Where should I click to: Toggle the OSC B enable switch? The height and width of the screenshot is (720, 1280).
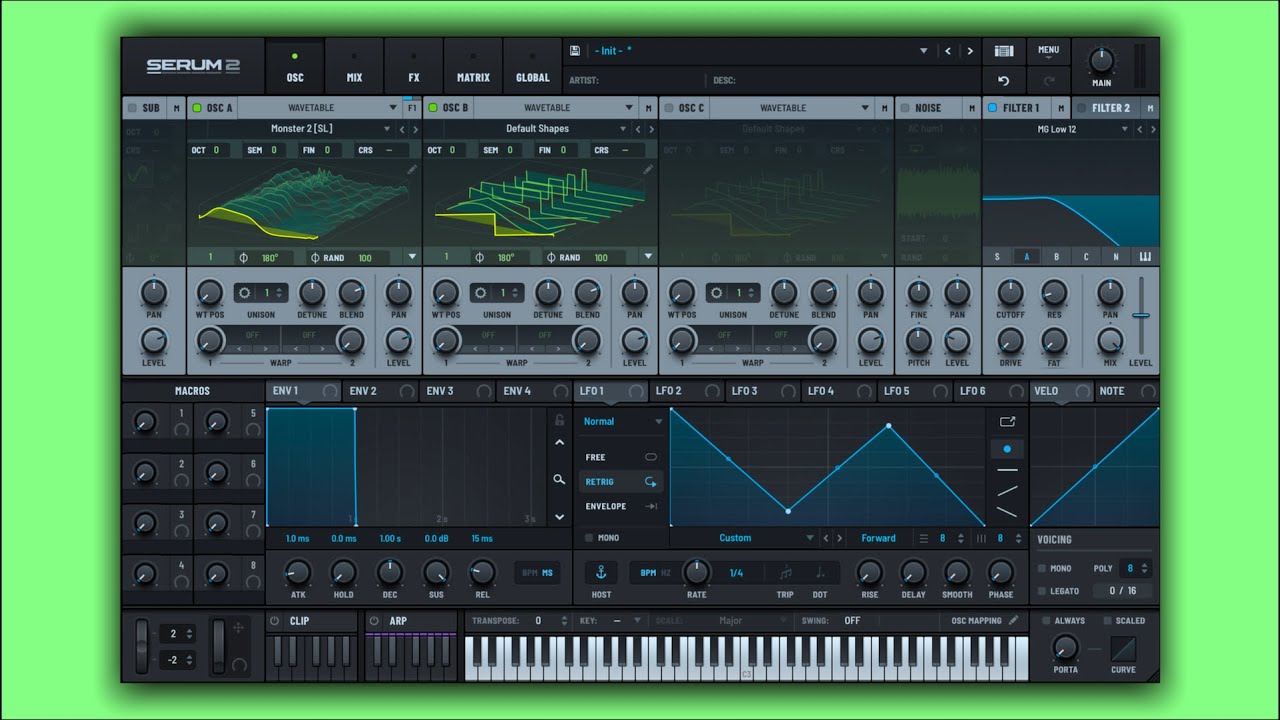click(433, 108)
